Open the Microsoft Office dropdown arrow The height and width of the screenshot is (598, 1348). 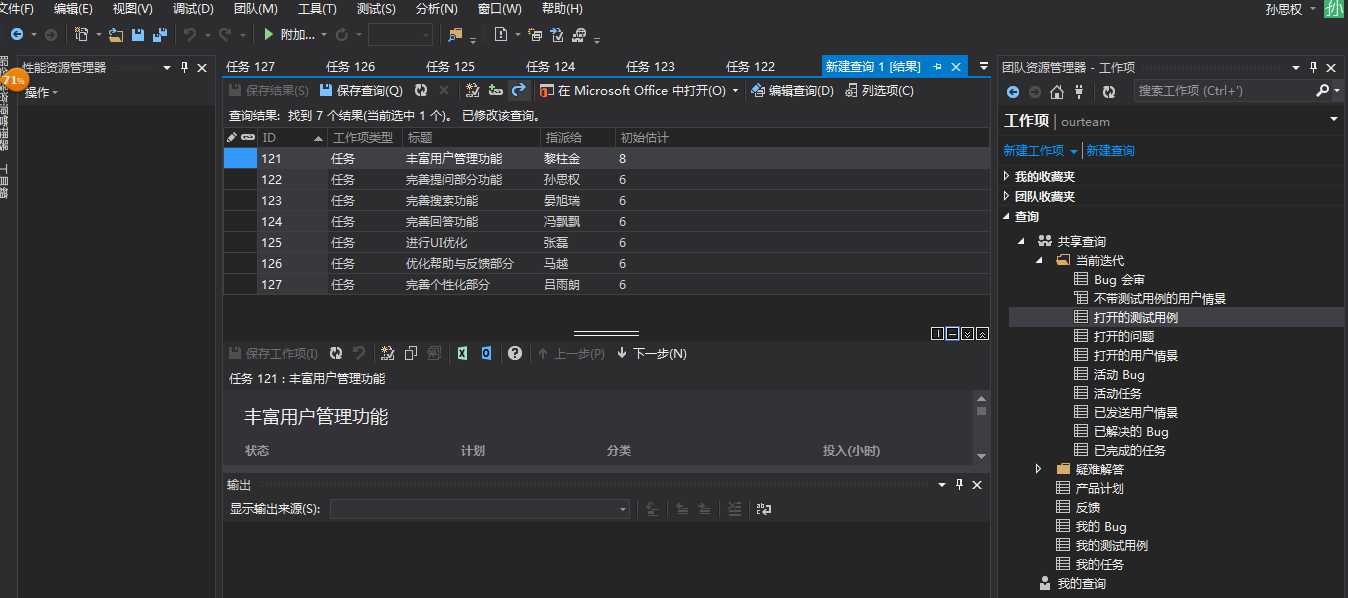(736, 90)
